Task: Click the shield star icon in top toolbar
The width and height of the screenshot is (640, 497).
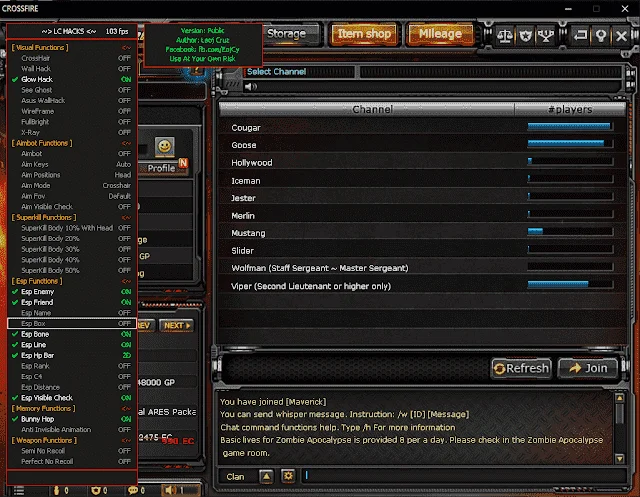Action: pyautogui.click(x=525, y=36)
